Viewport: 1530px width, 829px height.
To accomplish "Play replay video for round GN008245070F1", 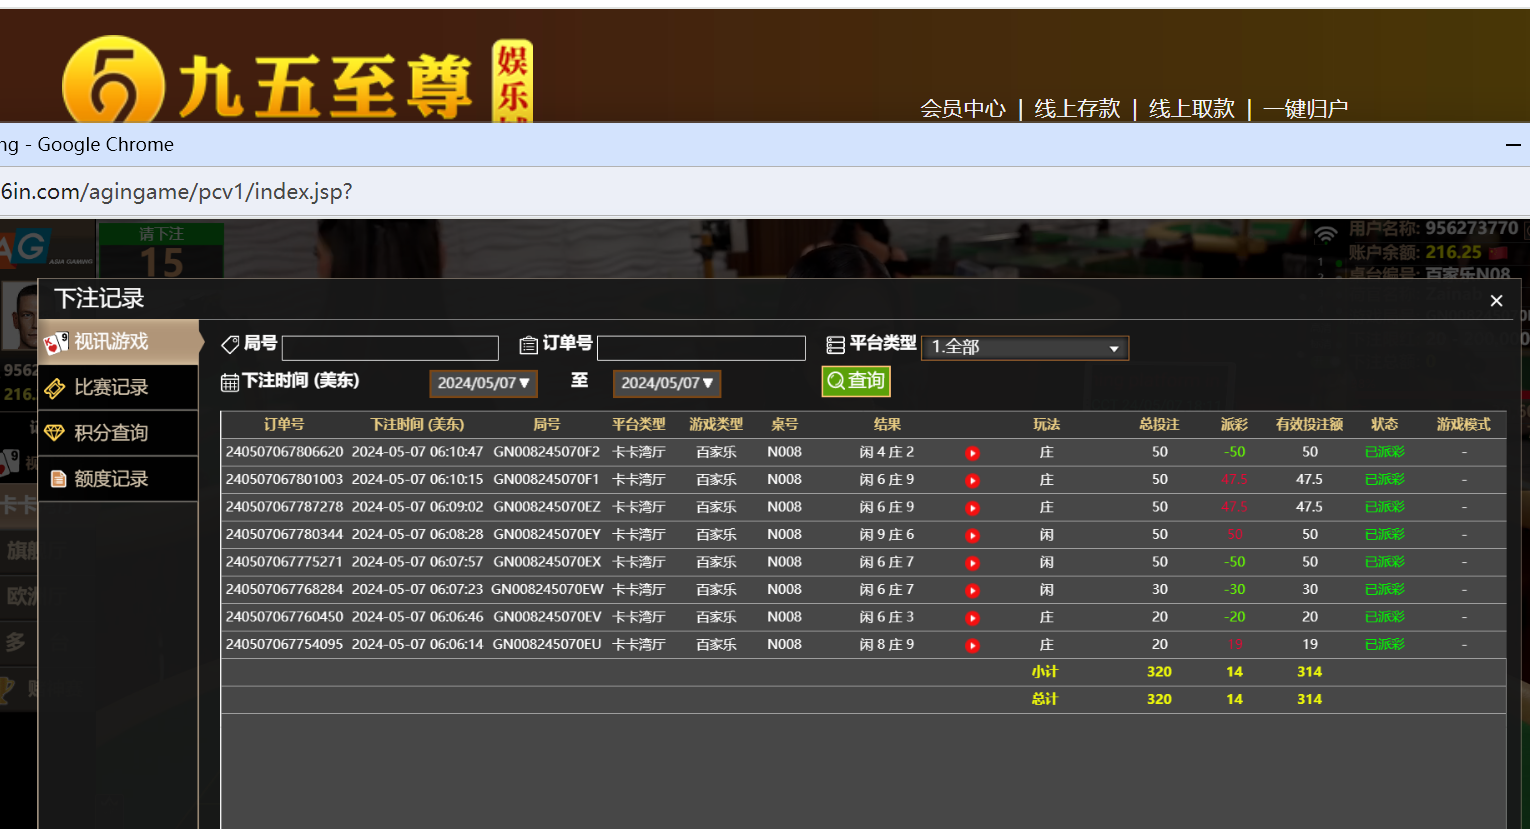I will click(972, 481).
